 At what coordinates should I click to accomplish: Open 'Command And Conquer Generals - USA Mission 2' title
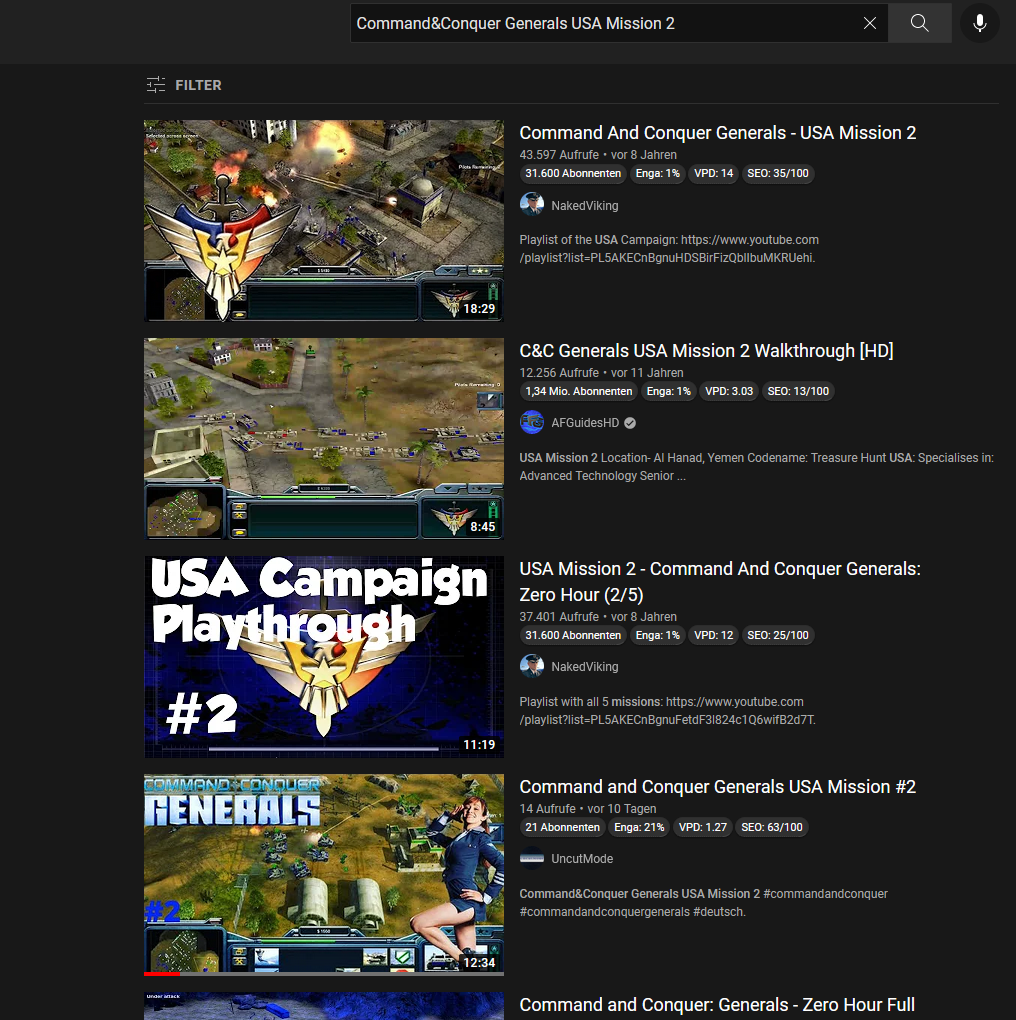pos(717,133)
